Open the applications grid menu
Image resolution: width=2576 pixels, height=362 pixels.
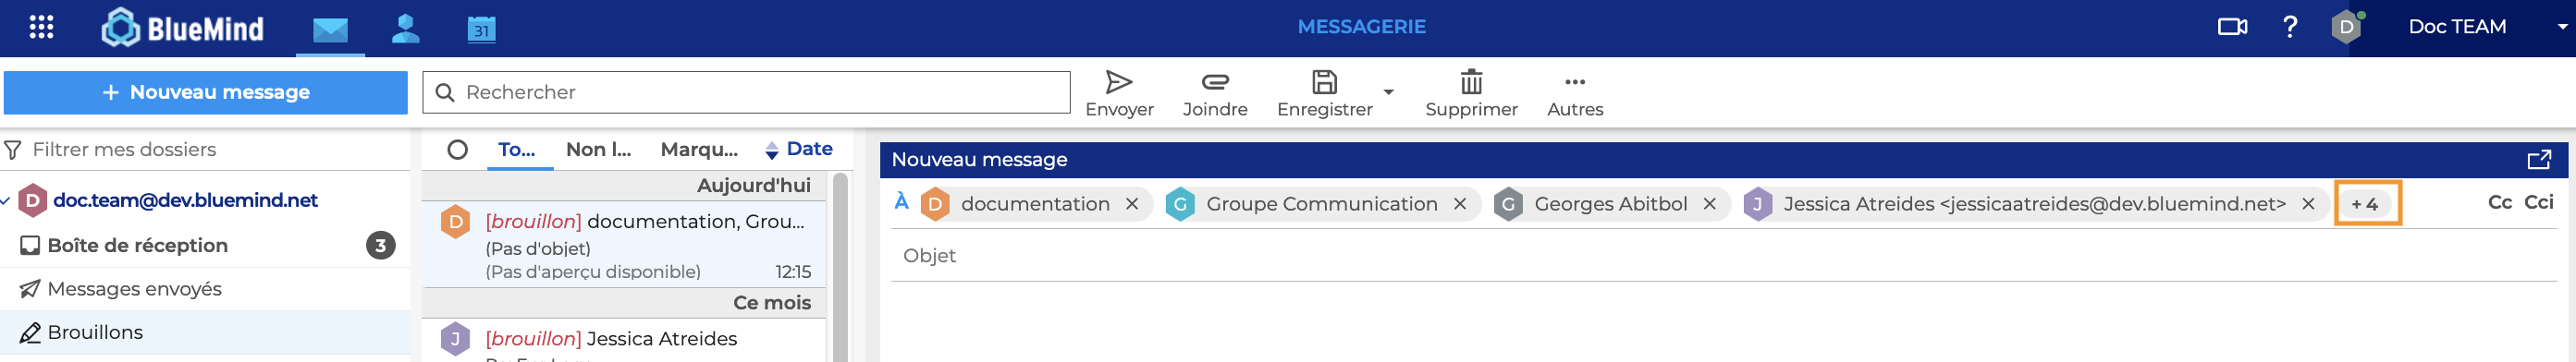[41, 27]
